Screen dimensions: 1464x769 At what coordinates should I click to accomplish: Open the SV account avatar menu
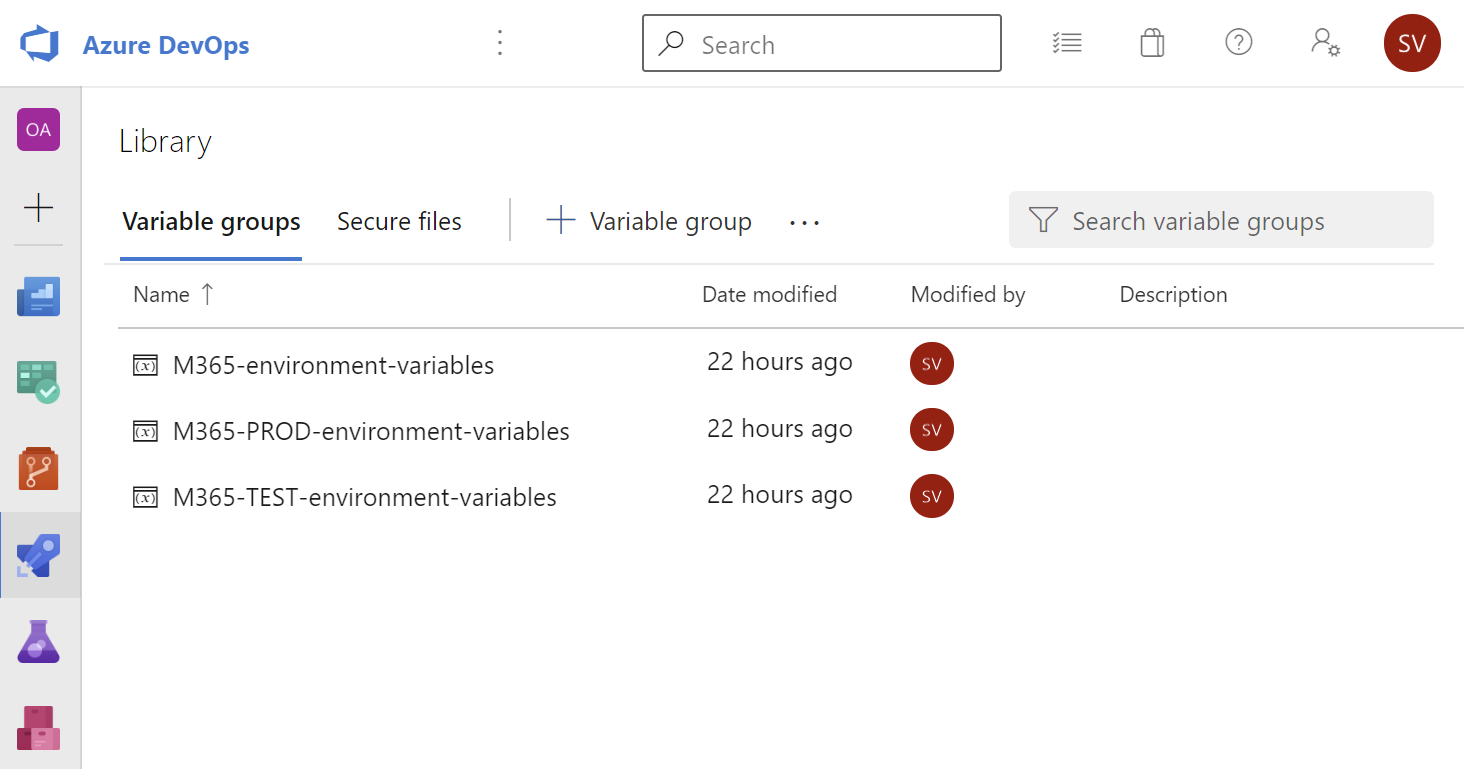(x=1412, y=43)
